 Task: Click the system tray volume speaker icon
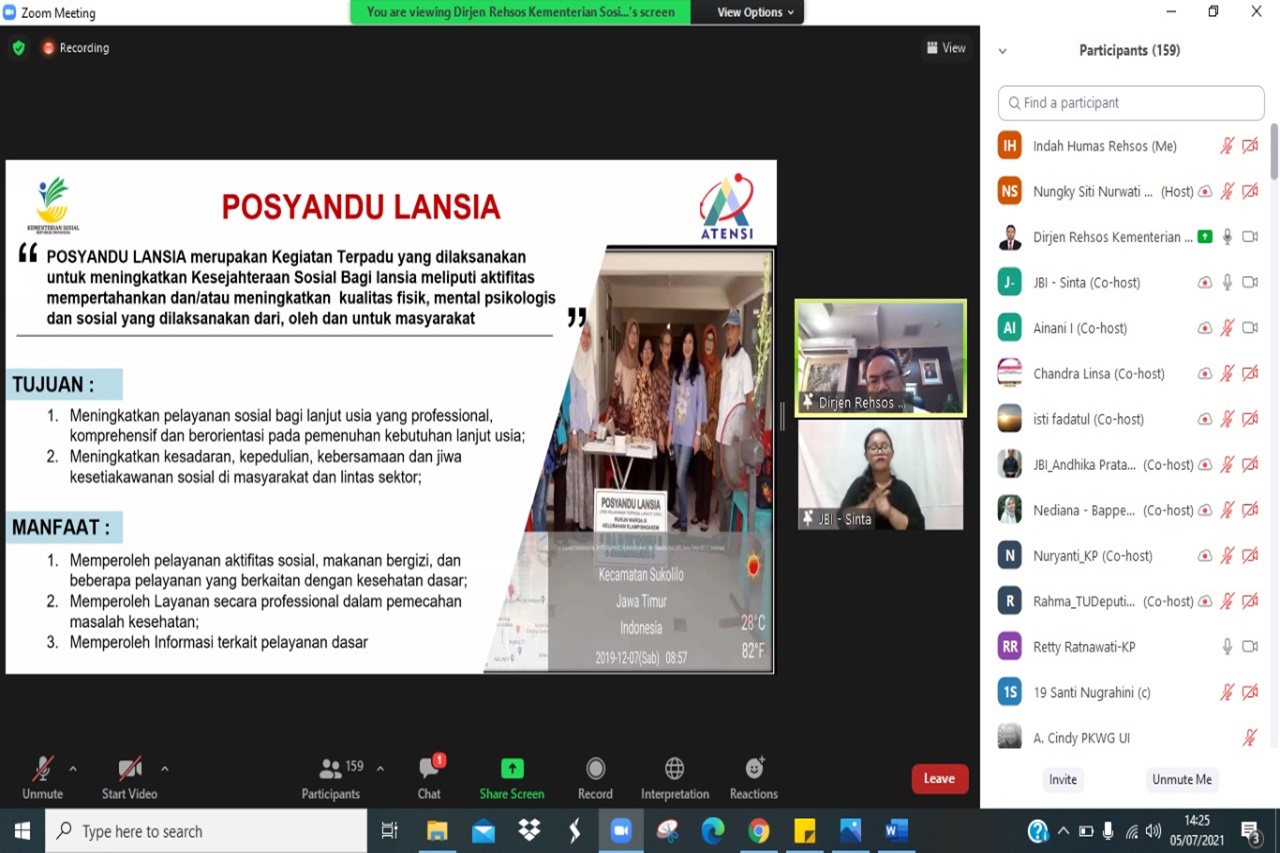click(x=1154, y=831)
